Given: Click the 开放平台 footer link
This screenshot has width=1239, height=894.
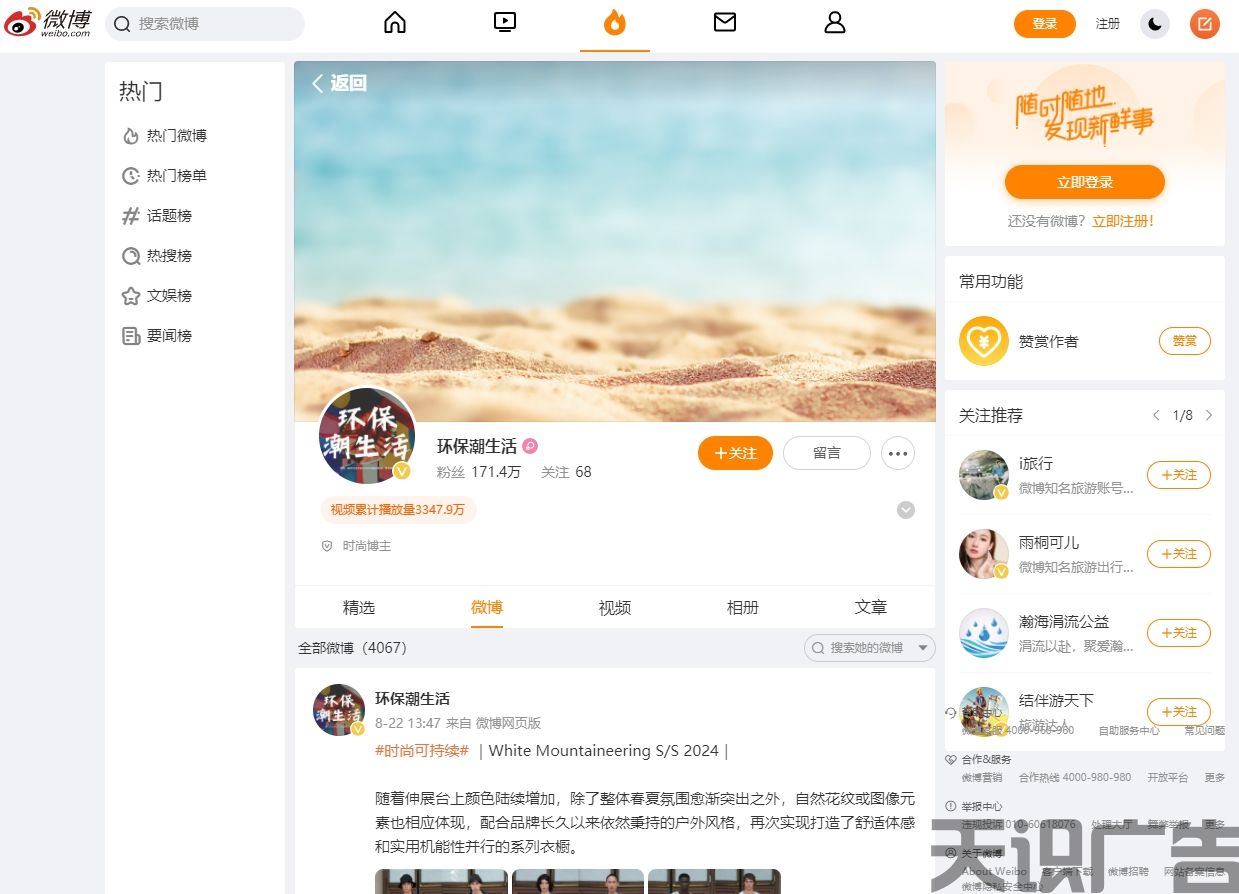Looking at the screenshot, I should pyautogui.click(x=1167, y=778).
